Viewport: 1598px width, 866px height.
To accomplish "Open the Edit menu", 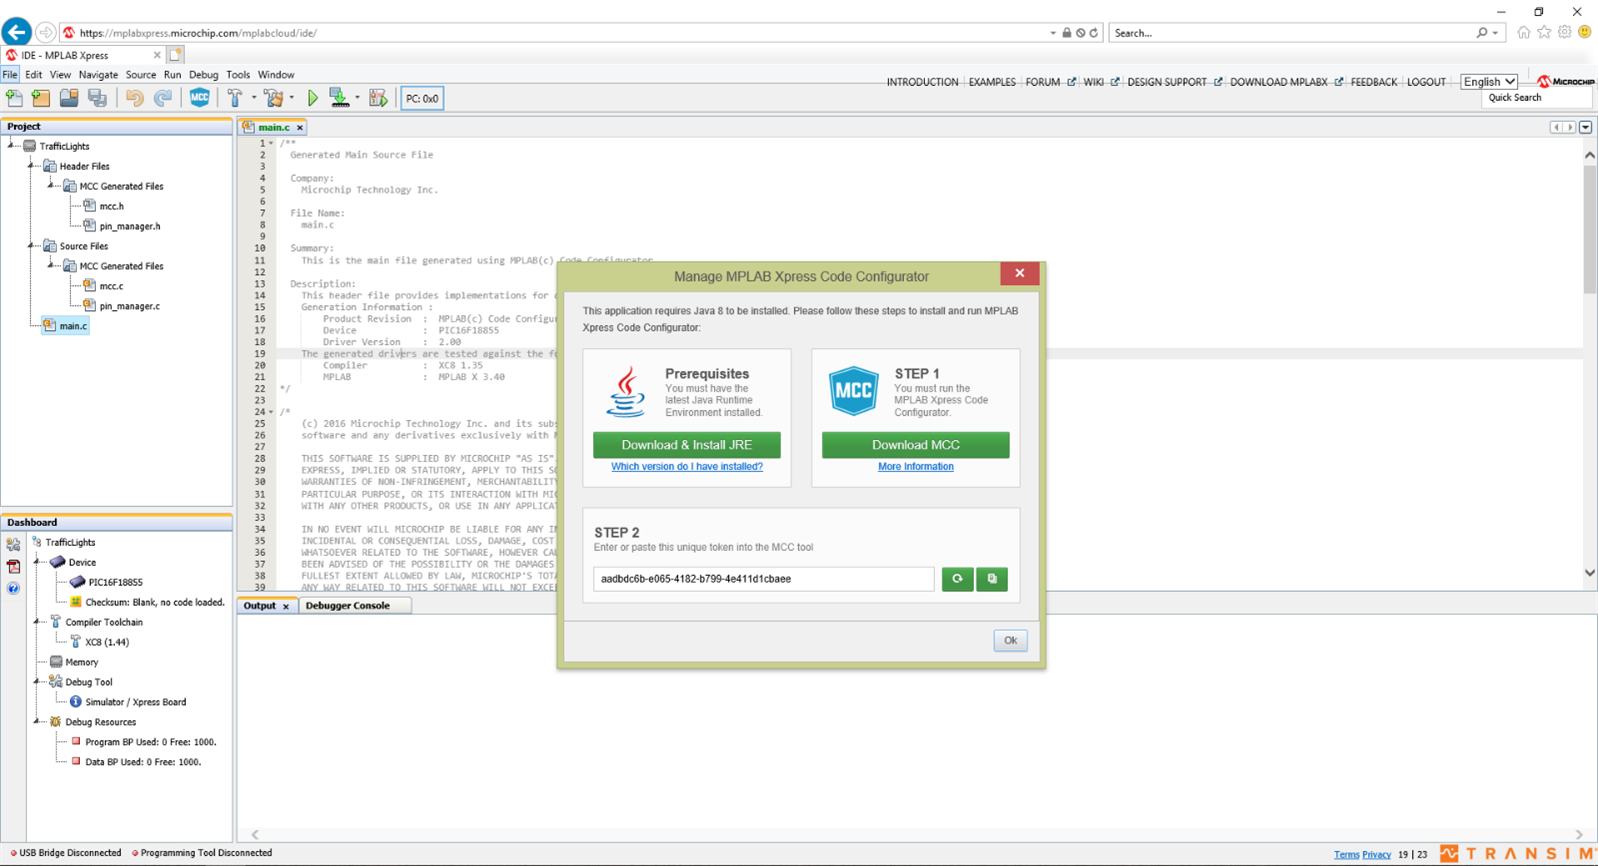I will click(34, 75).
